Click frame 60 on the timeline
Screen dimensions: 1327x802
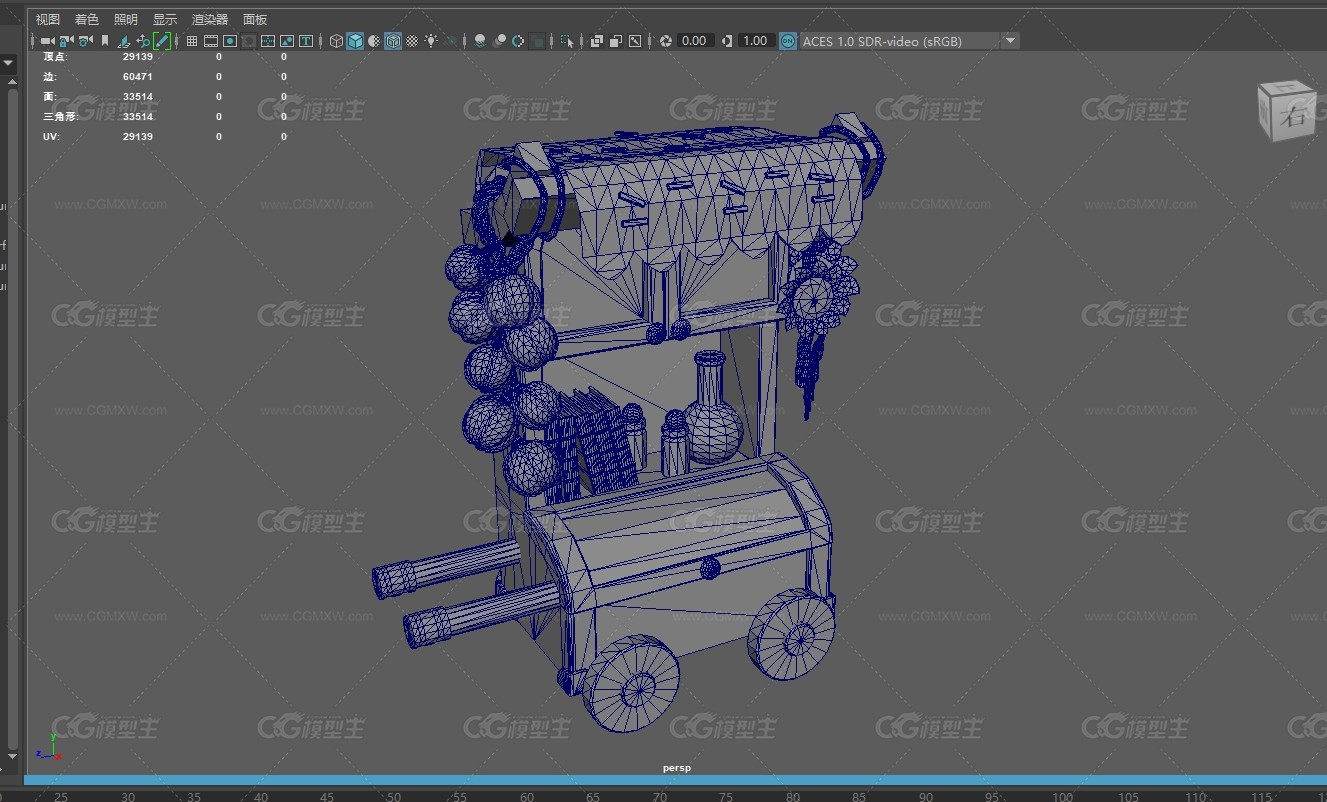pos(527,797)
